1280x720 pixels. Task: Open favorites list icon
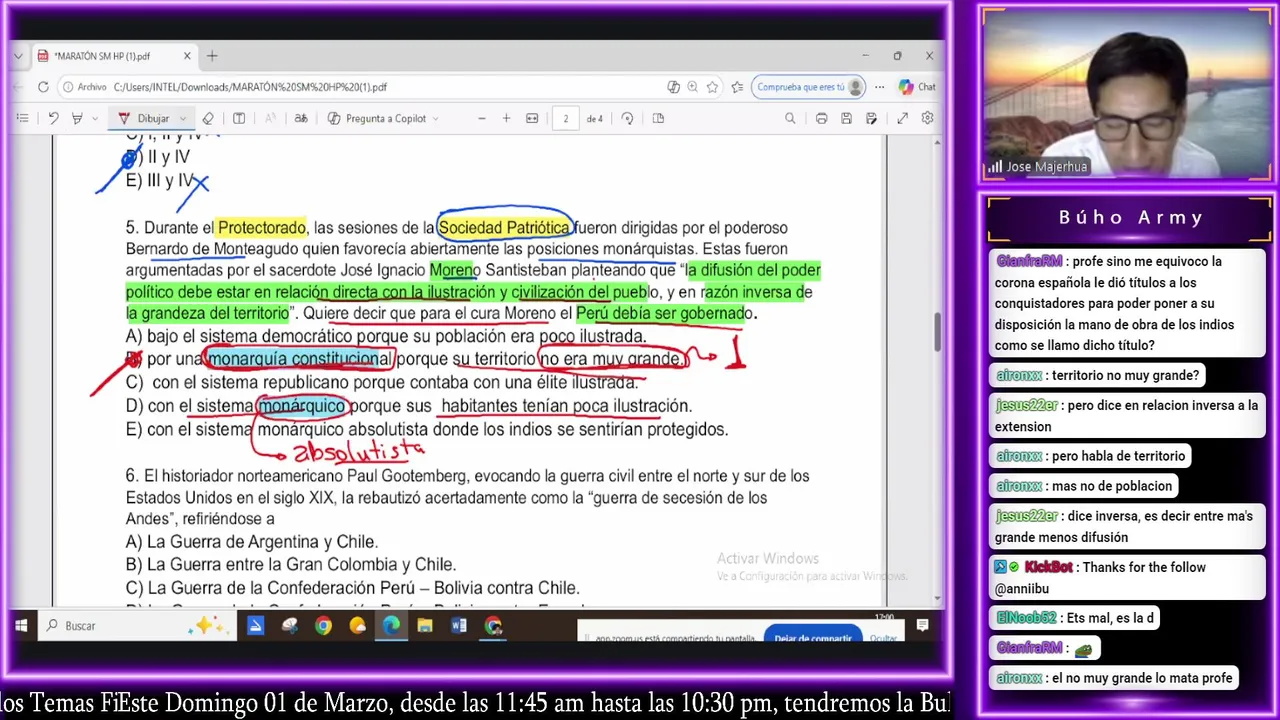tap(737, 87)
